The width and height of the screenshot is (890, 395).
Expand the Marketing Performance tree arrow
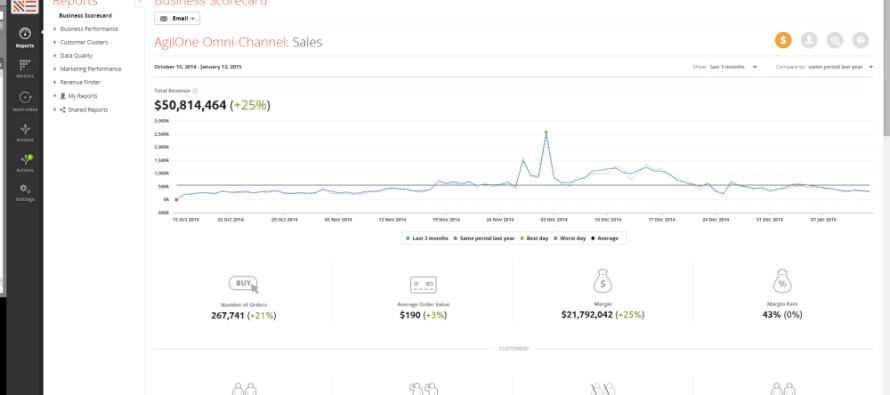(54, 69)
